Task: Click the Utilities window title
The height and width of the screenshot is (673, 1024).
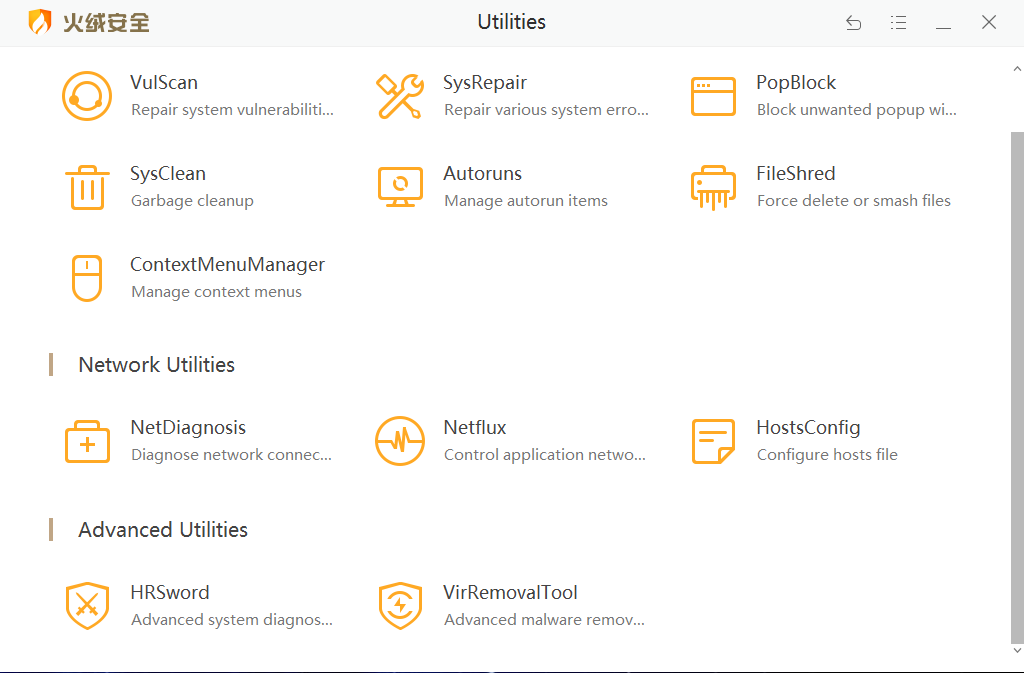Action: [511, 22]
